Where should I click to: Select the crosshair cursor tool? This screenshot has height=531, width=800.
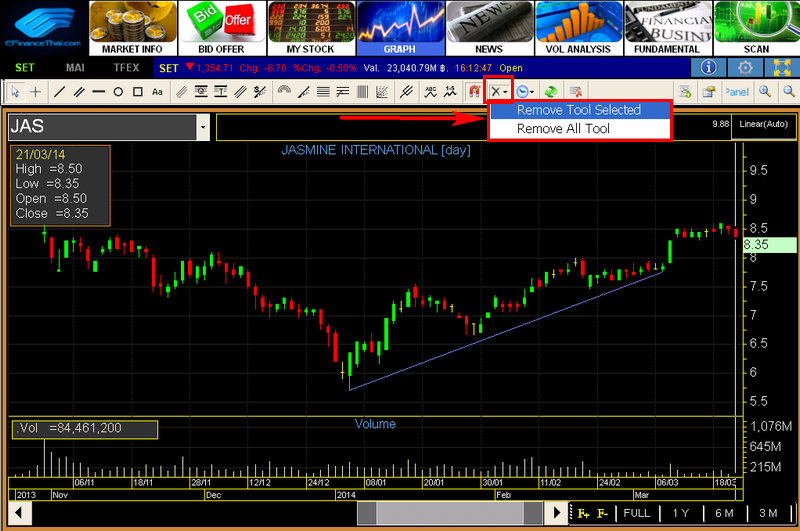pyautogui.click(x=36, y=91)
